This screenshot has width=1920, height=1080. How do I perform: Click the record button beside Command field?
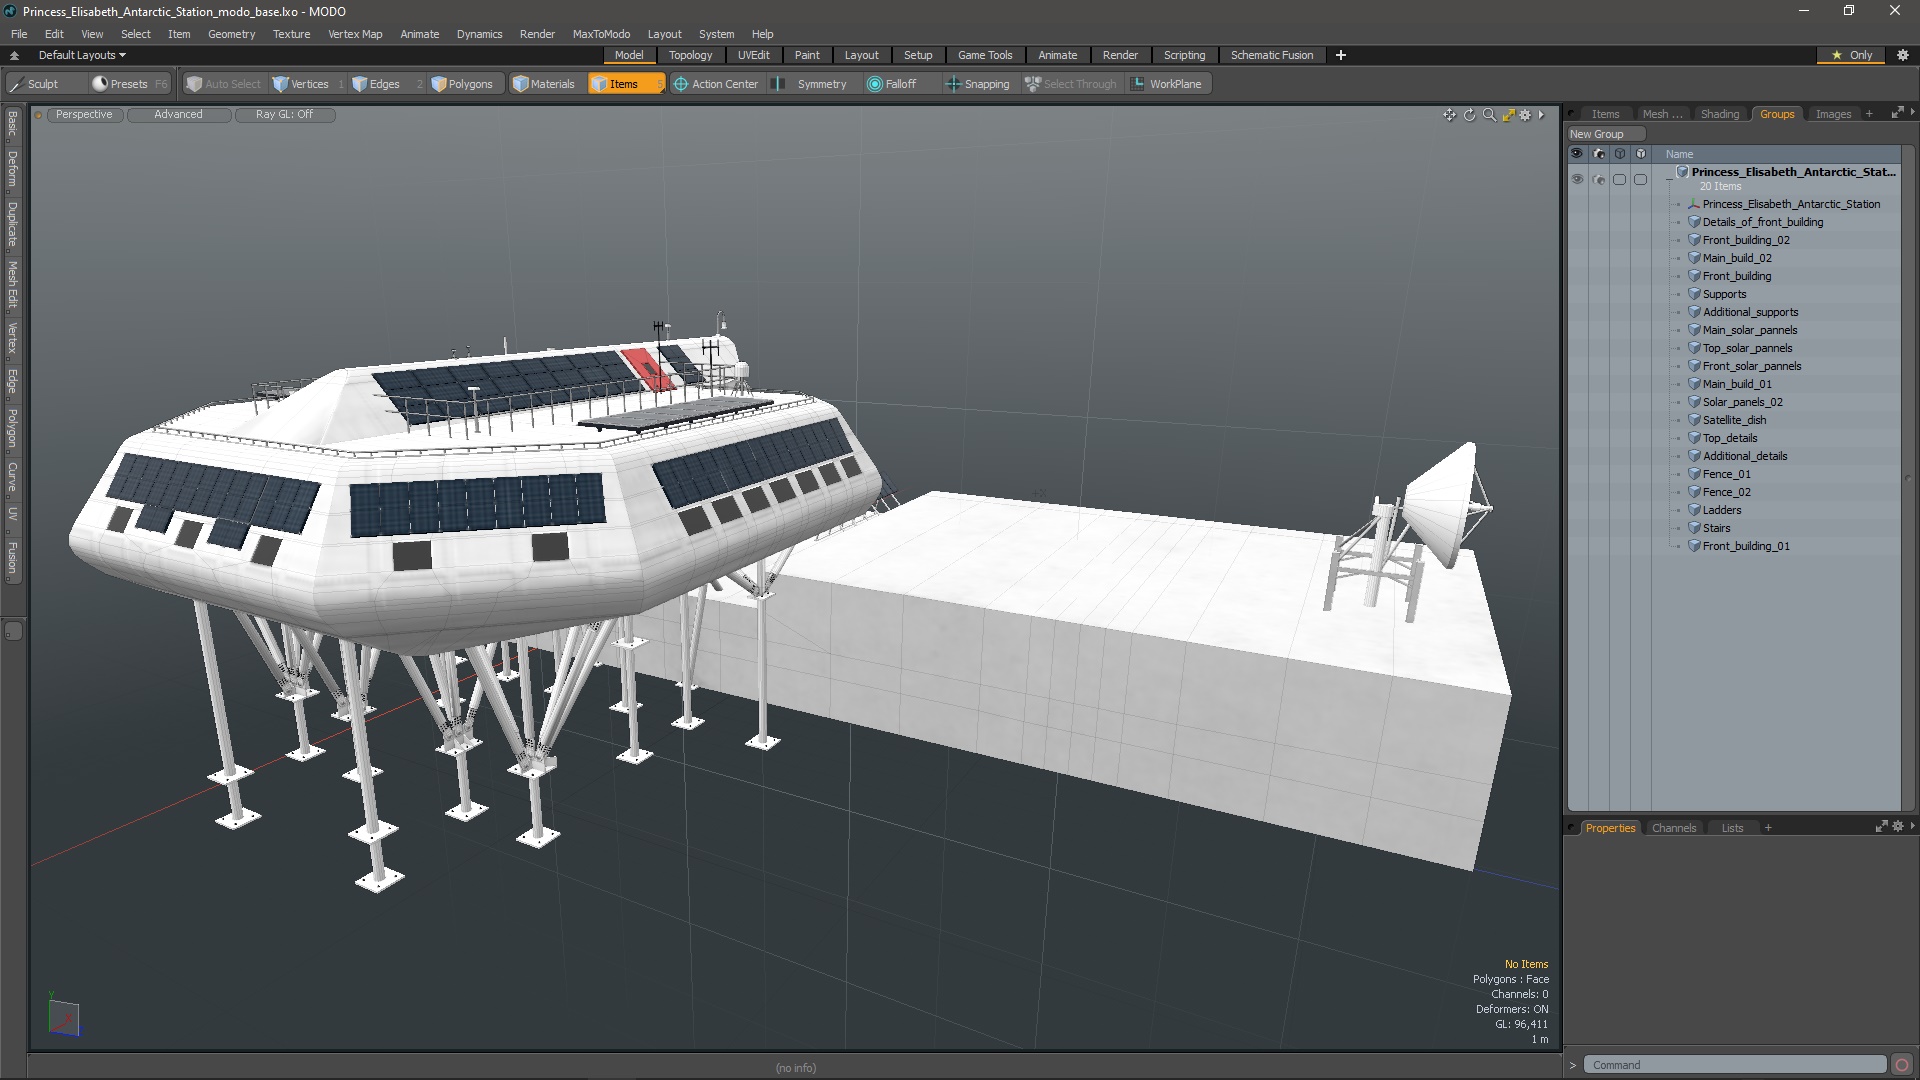(1902, 1065)
